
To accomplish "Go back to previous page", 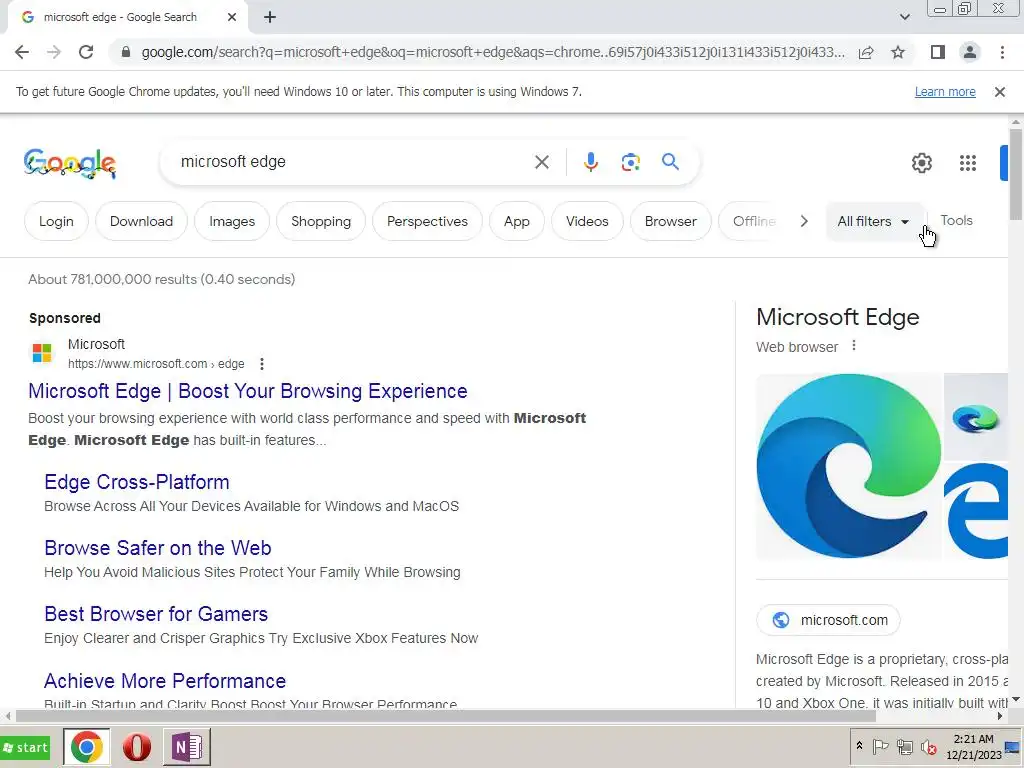I will (x=22, y=52).
